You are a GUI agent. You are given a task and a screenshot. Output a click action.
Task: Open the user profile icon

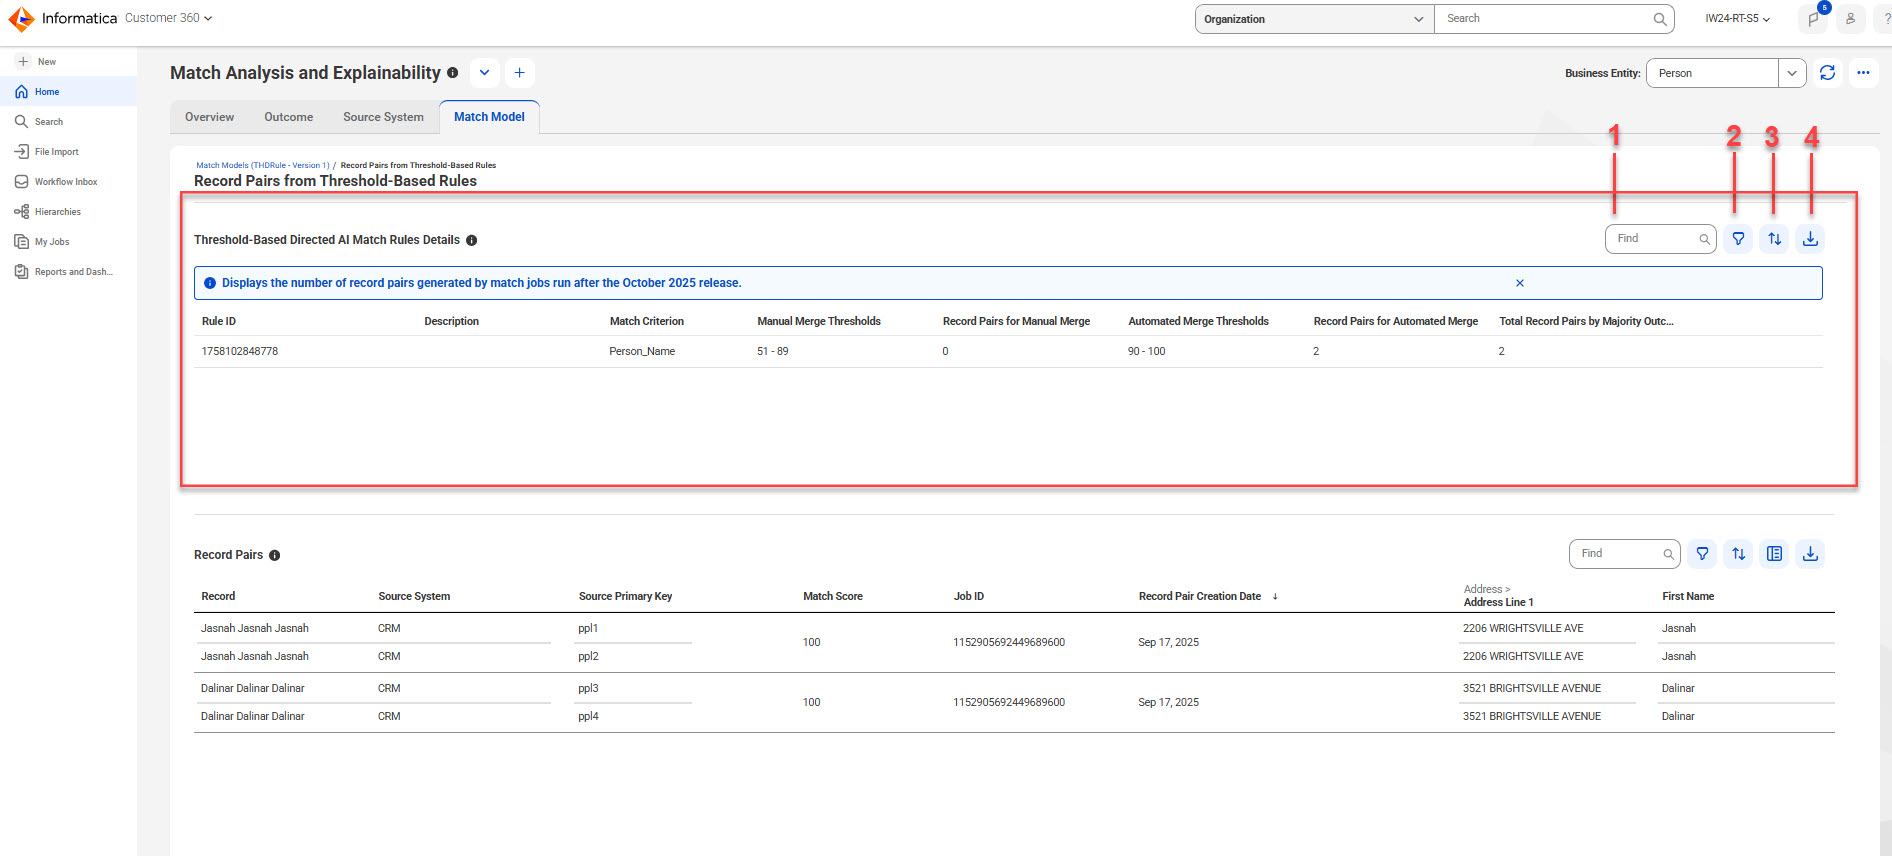tap(1851, 19)
